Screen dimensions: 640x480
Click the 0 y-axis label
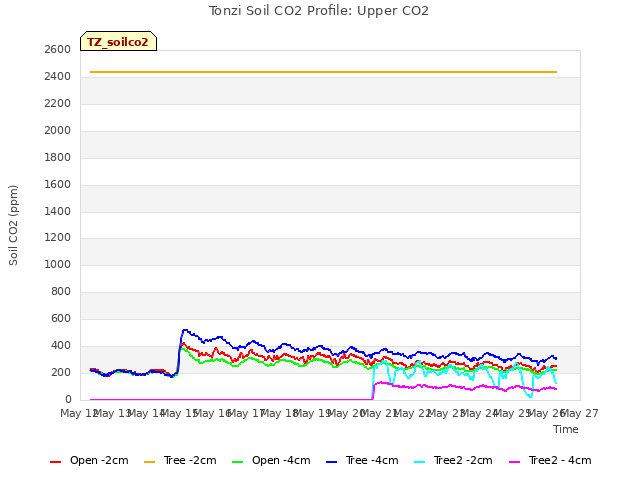tap(68, 399)
